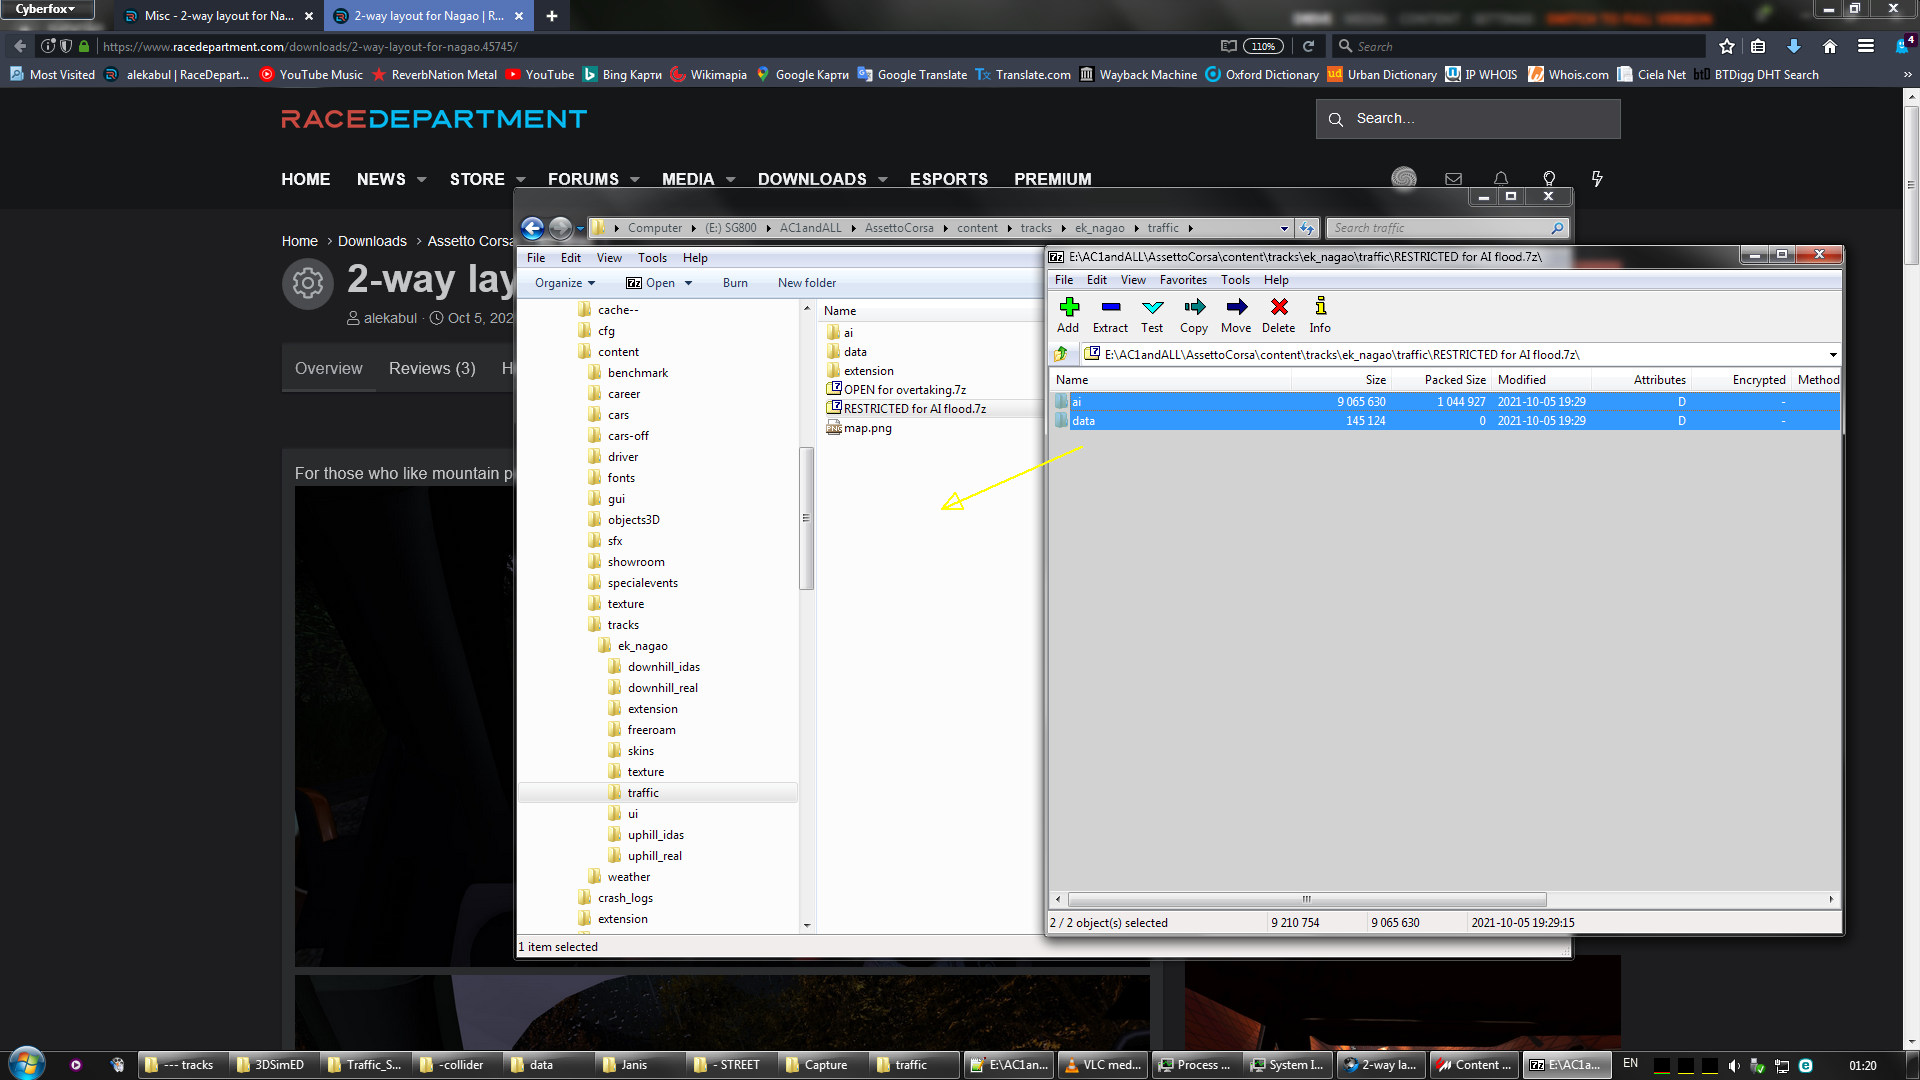Open the RaceDepartment inbox envelope icon
Image resolution: width=1920 pixels, height=1080 pixels.
click(1453, 179)
